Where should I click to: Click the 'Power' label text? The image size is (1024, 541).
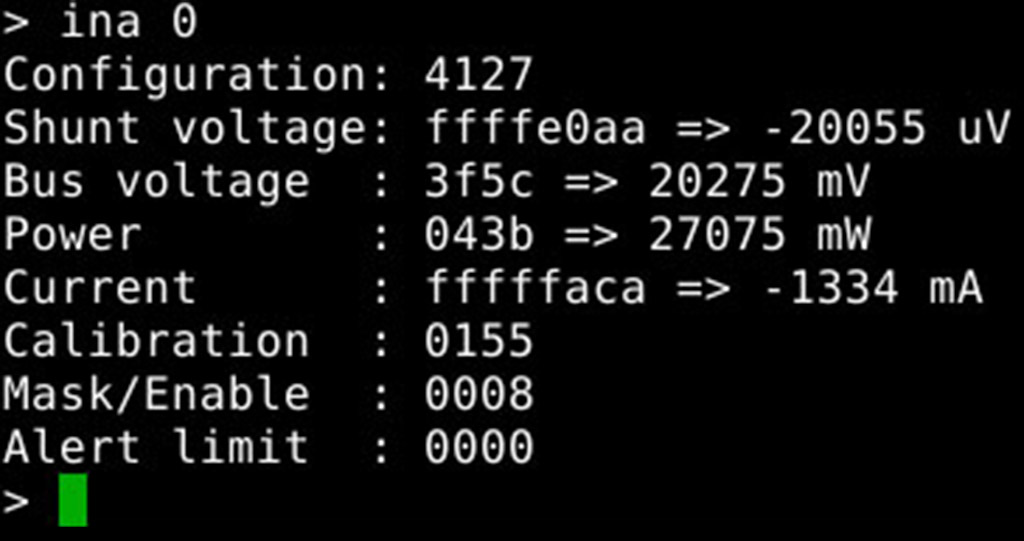pos(72,235)
